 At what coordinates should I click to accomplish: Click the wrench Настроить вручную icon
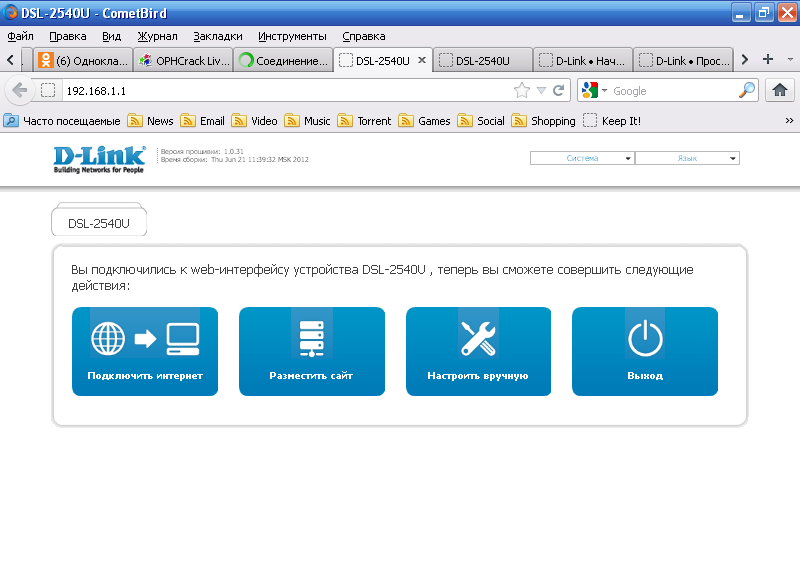[x=478, y=339]
